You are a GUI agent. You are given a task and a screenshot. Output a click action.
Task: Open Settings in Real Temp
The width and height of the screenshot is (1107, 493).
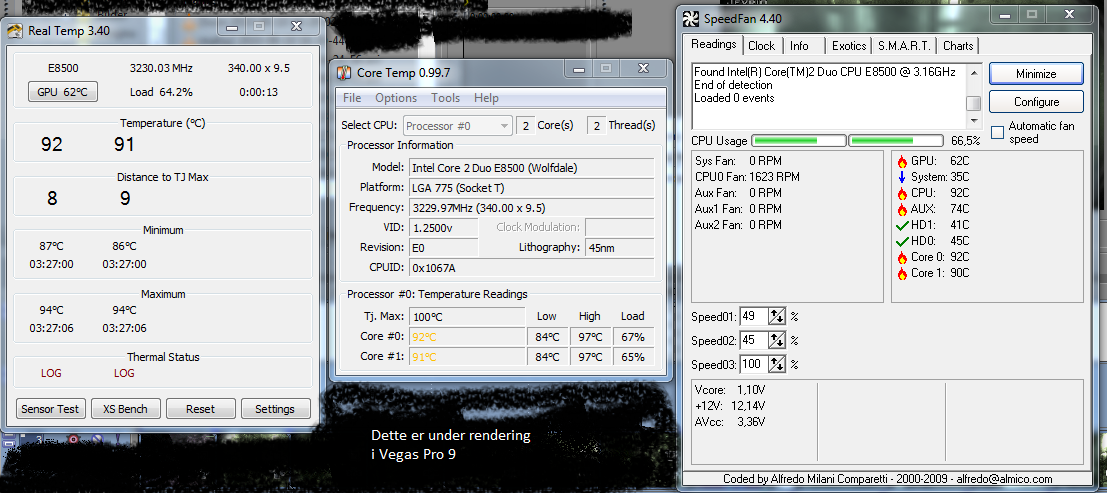pos(275,408)
